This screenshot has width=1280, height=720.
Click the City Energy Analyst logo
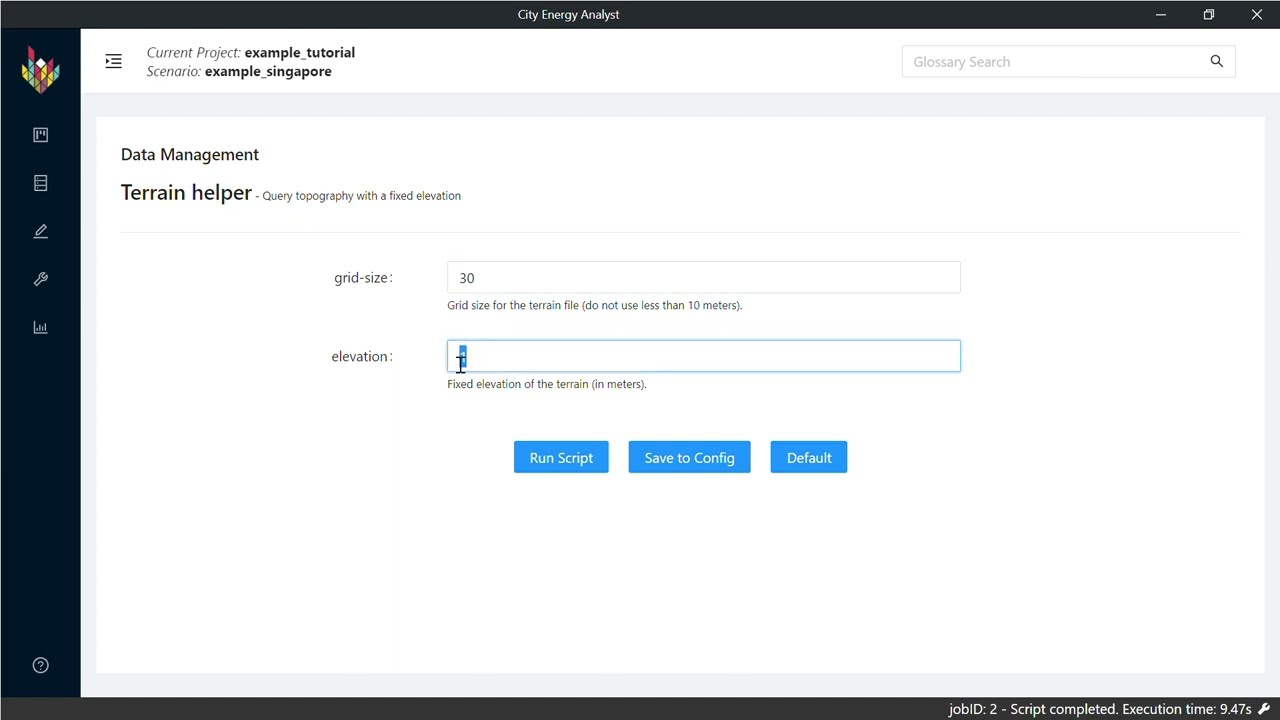[x=41, y=70]
